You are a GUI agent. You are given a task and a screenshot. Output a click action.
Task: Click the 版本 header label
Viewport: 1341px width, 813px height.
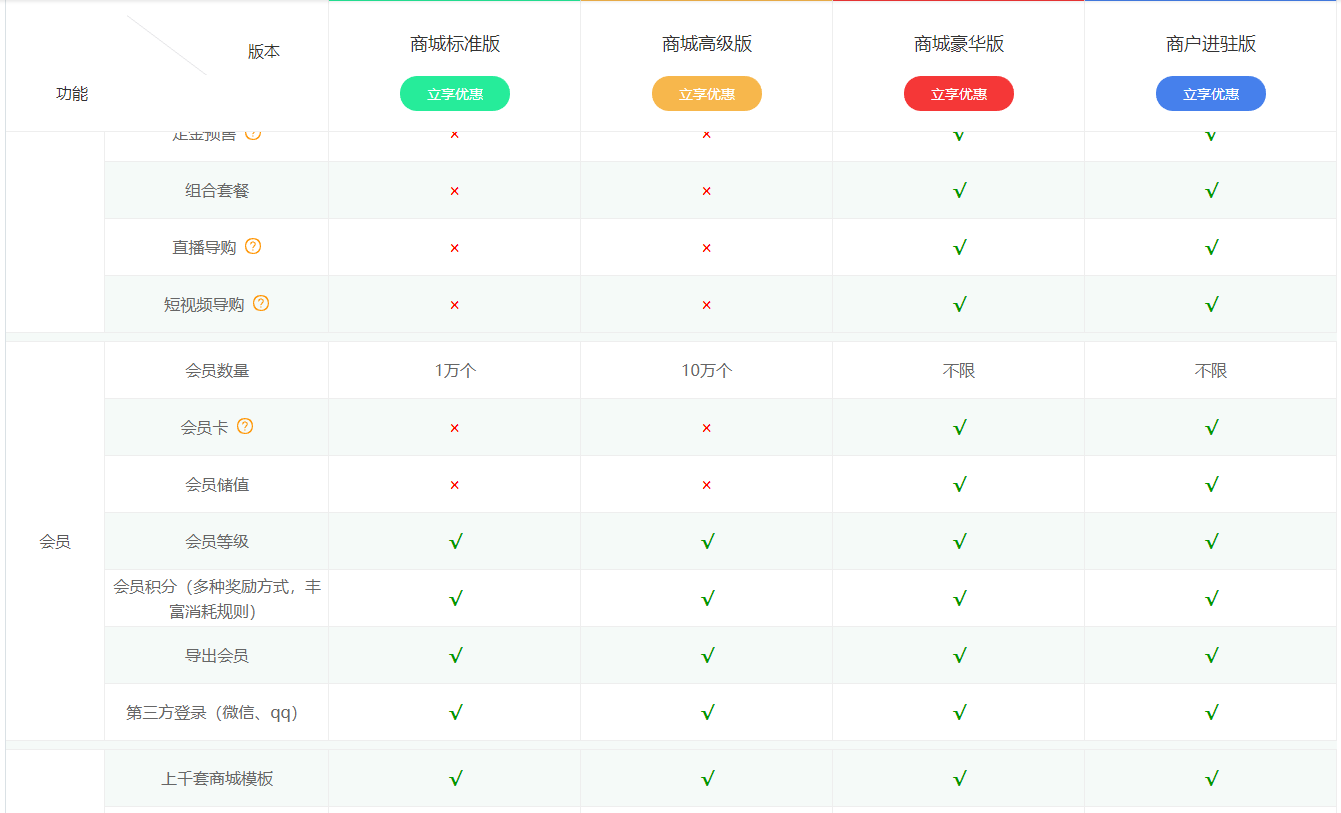point(264,52)
